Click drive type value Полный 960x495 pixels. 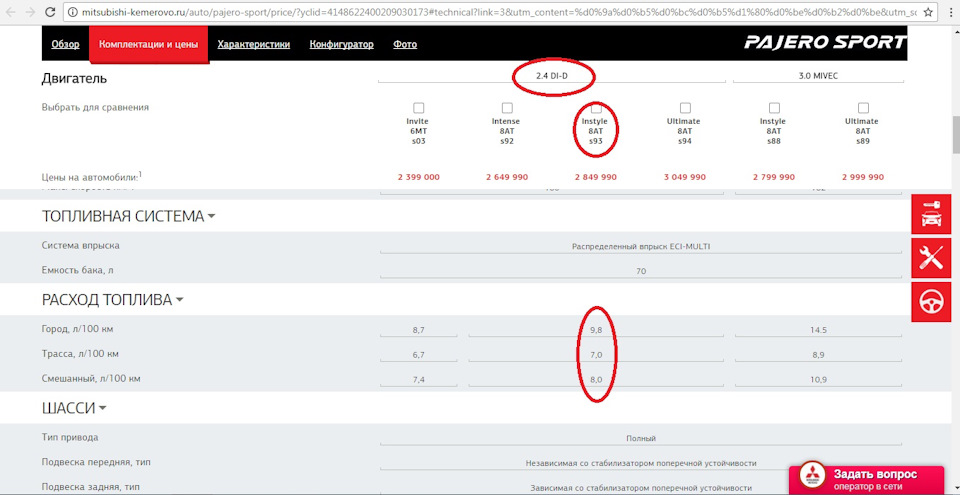(x=641, y=439)
